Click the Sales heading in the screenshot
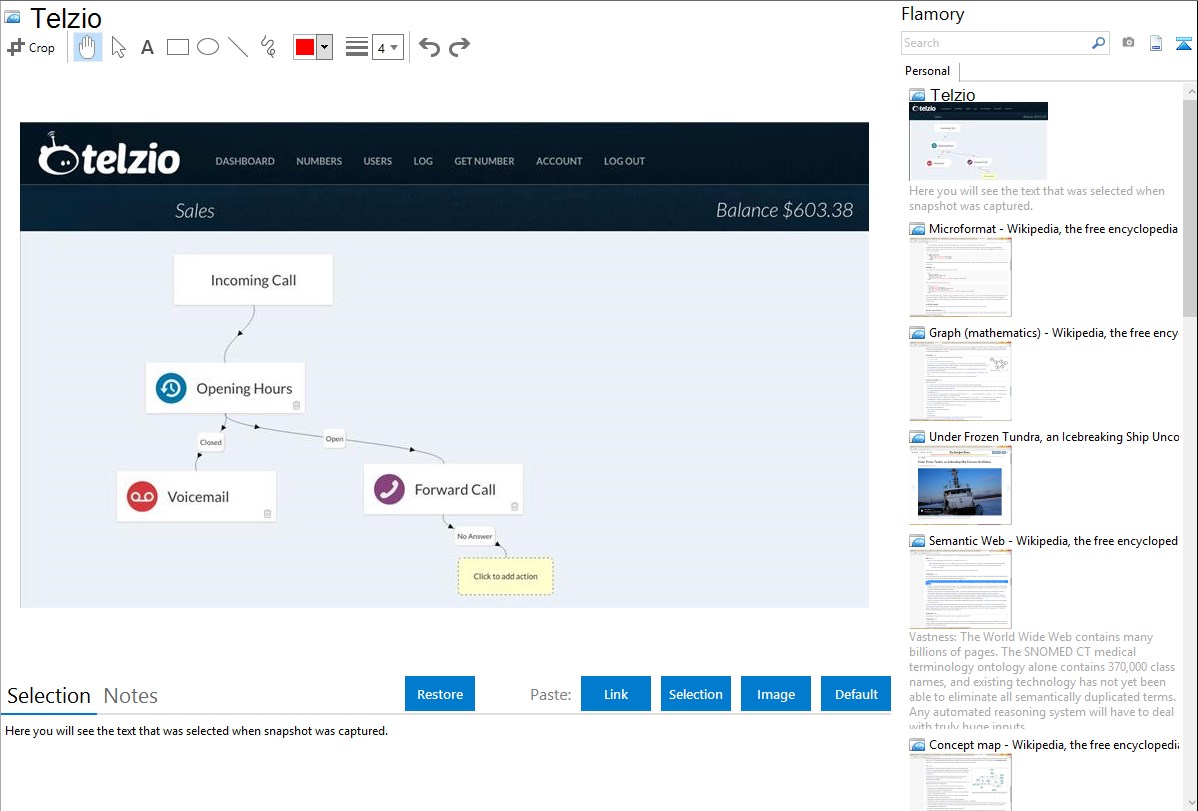 pos(195,211)
